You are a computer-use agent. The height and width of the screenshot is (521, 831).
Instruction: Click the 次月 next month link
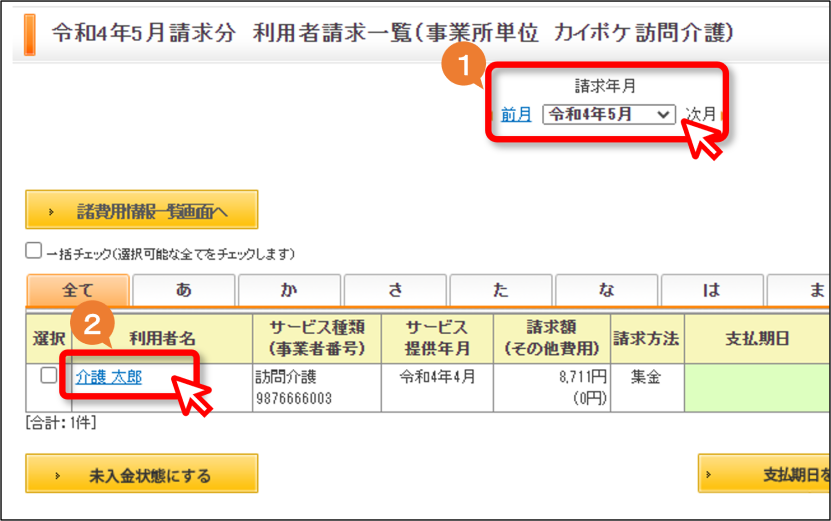(701, 114)
